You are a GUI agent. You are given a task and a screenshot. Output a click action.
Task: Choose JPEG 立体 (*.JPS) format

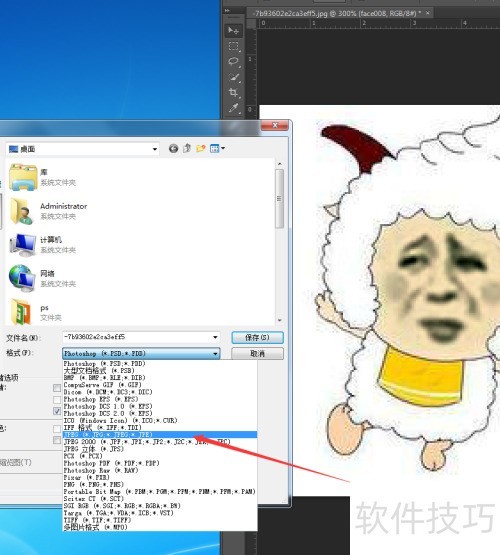coord(160,449)
